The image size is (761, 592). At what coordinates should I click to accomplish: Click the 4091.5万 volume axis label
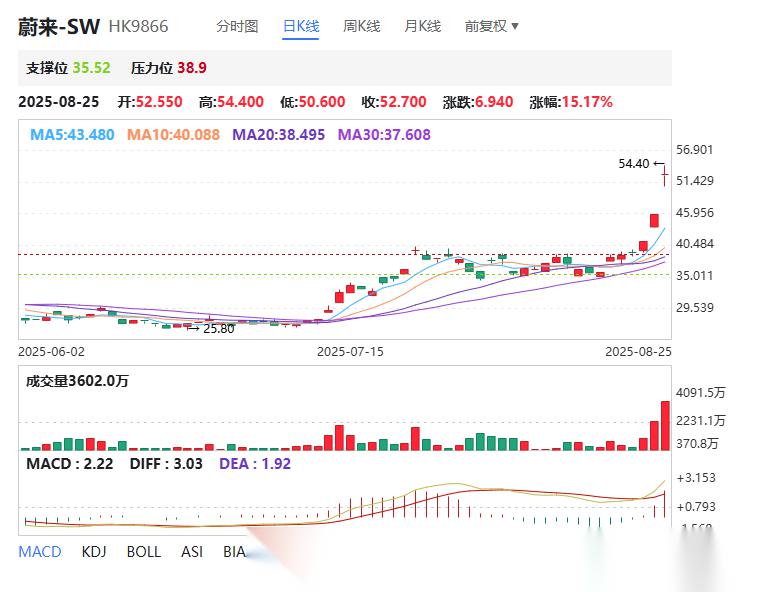700,393
